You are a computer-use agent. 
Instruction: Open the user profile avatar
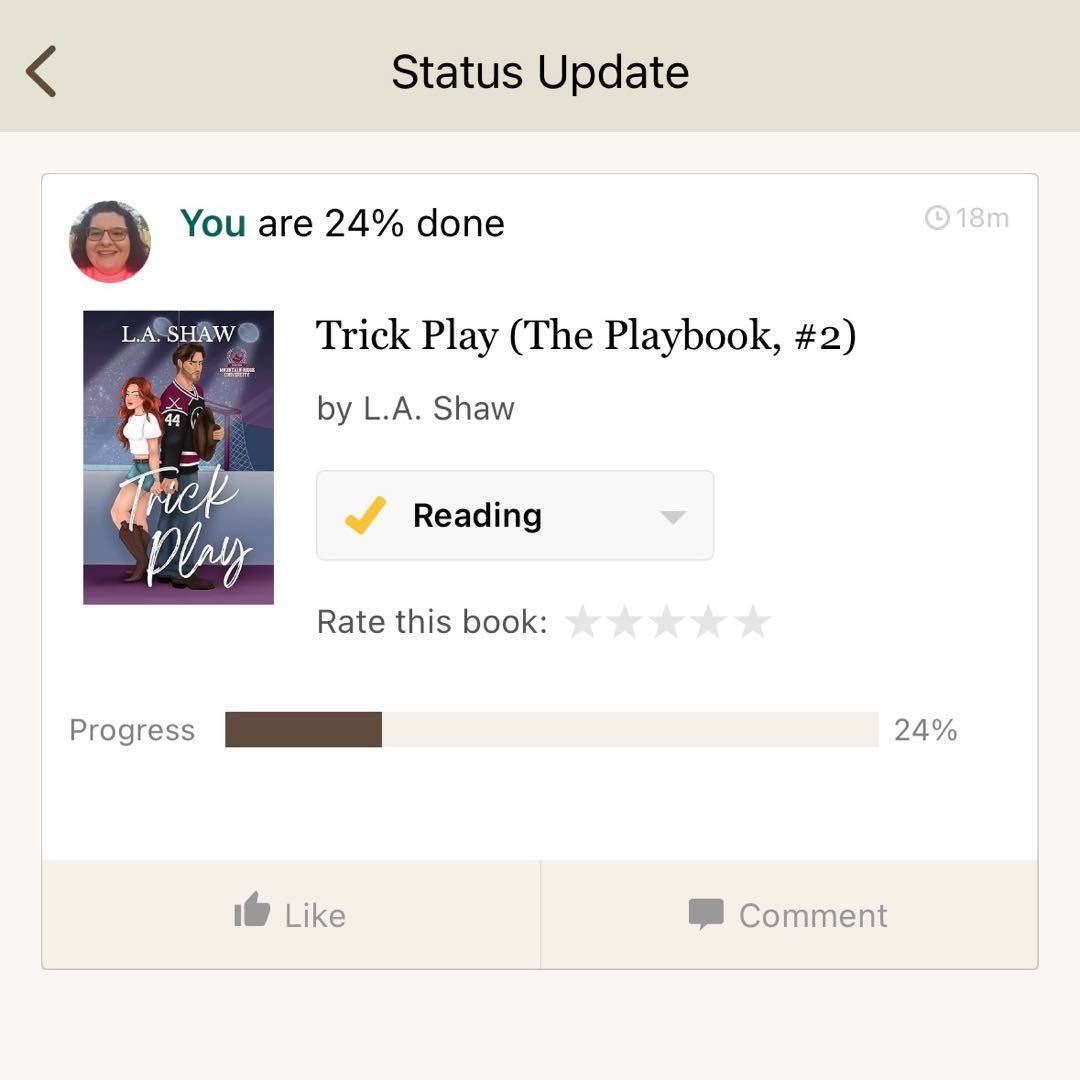tap(110, 242)
